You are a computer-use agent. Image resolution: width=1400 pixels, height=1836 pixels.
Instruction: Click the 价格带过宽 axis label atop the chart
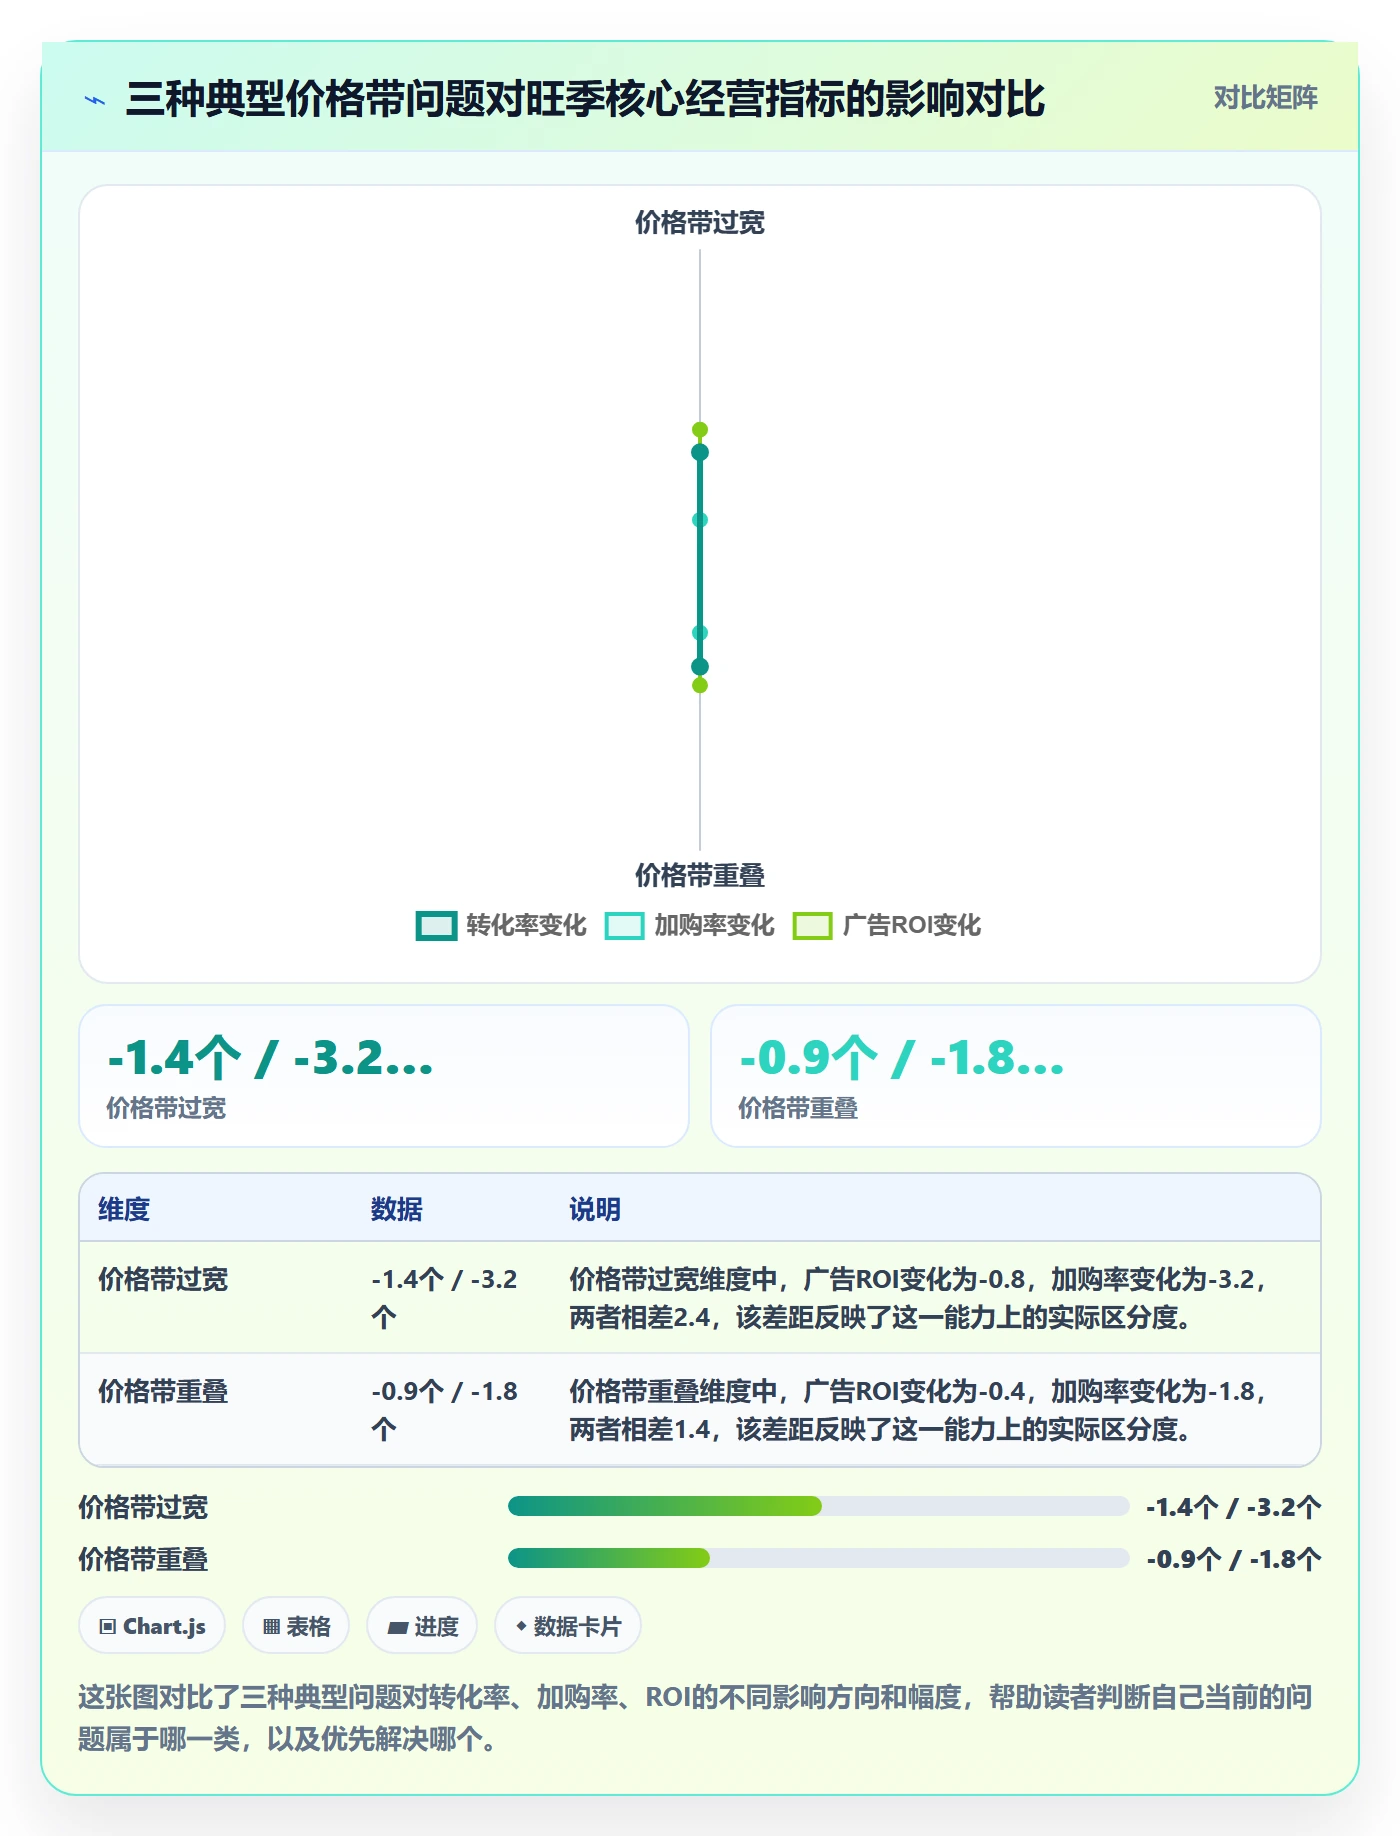tap(700, 222)
